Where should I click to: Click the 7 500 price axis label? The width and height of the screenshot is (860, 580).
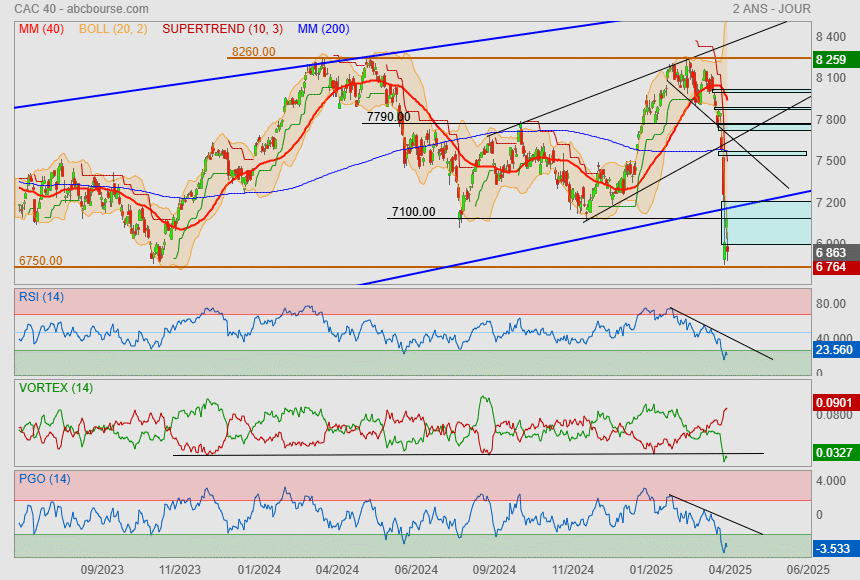[x=831, y=161]
